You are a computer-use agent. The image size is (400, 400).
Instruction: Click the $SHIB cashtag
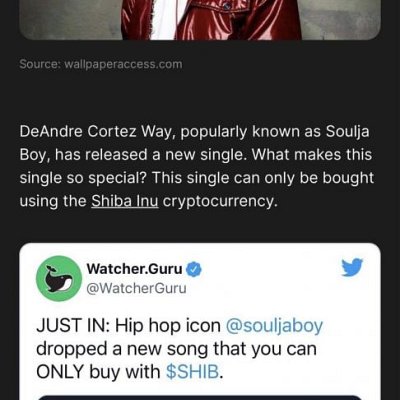pyautogui.click(x=193, y=372)
